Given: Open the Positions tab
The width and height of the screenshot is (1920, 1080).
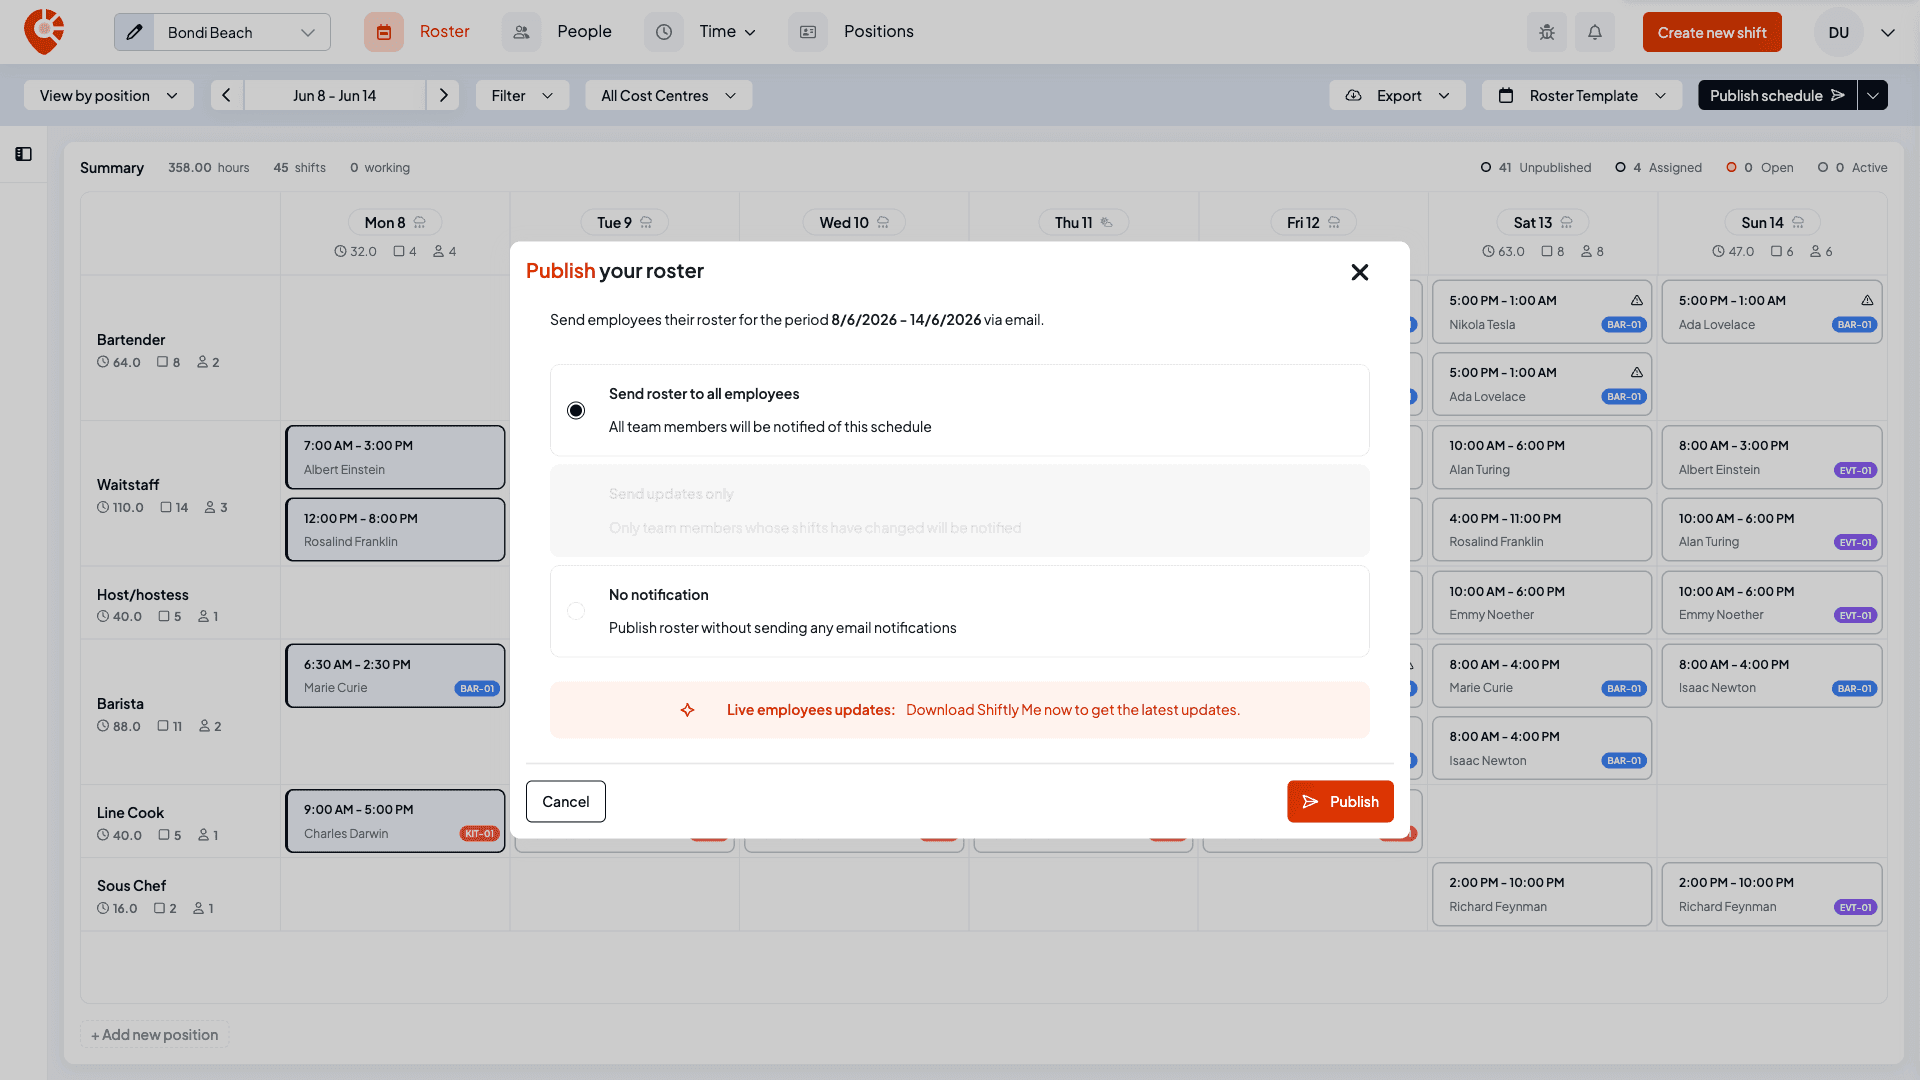Looking at the screenshot, I should 878,32.
